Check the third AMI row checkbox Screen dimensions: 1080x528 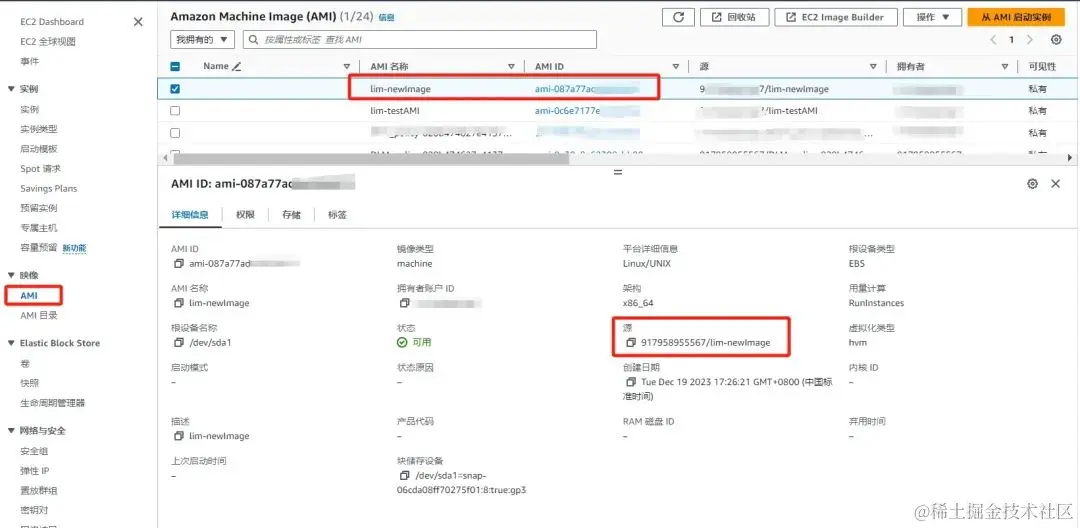tap(175, 133)
